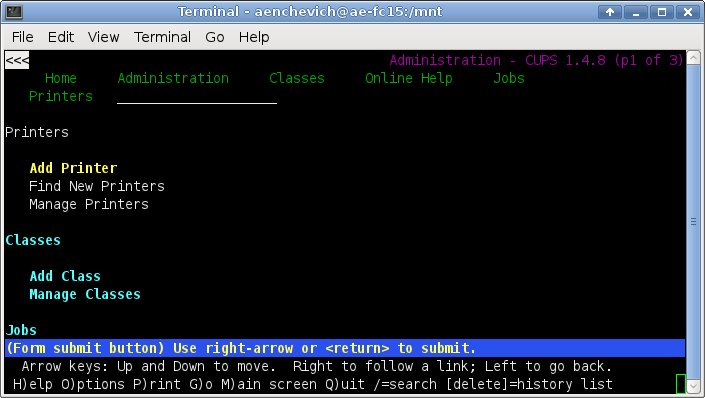705x398 pixels.
Task: Click the vertical scrollbar handle
Action: [693, 221]
